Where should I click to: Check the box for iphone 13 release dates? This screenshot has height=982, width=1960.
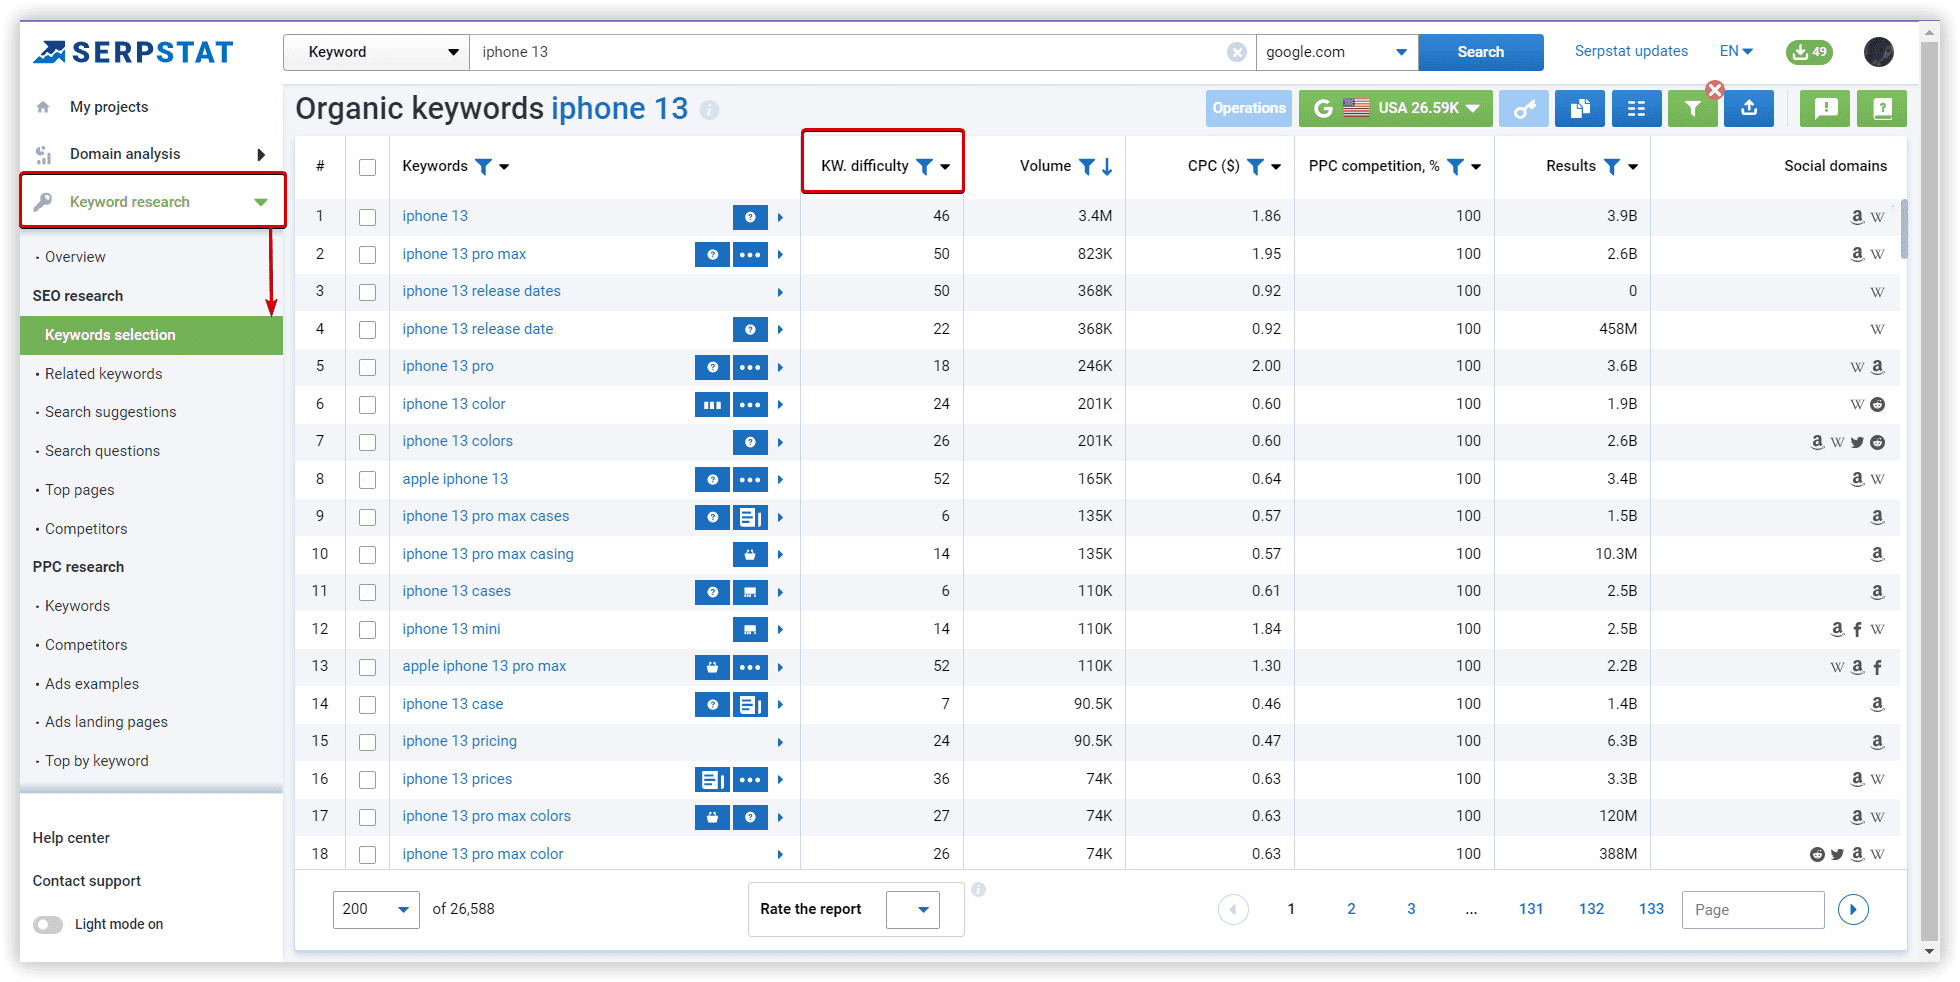tap(368, 292)
